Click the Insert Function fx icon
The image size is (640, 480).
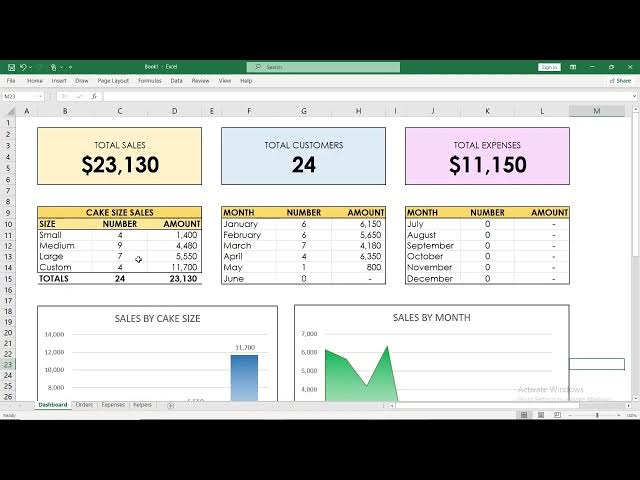pyautogui.click(x=94, y=96)
